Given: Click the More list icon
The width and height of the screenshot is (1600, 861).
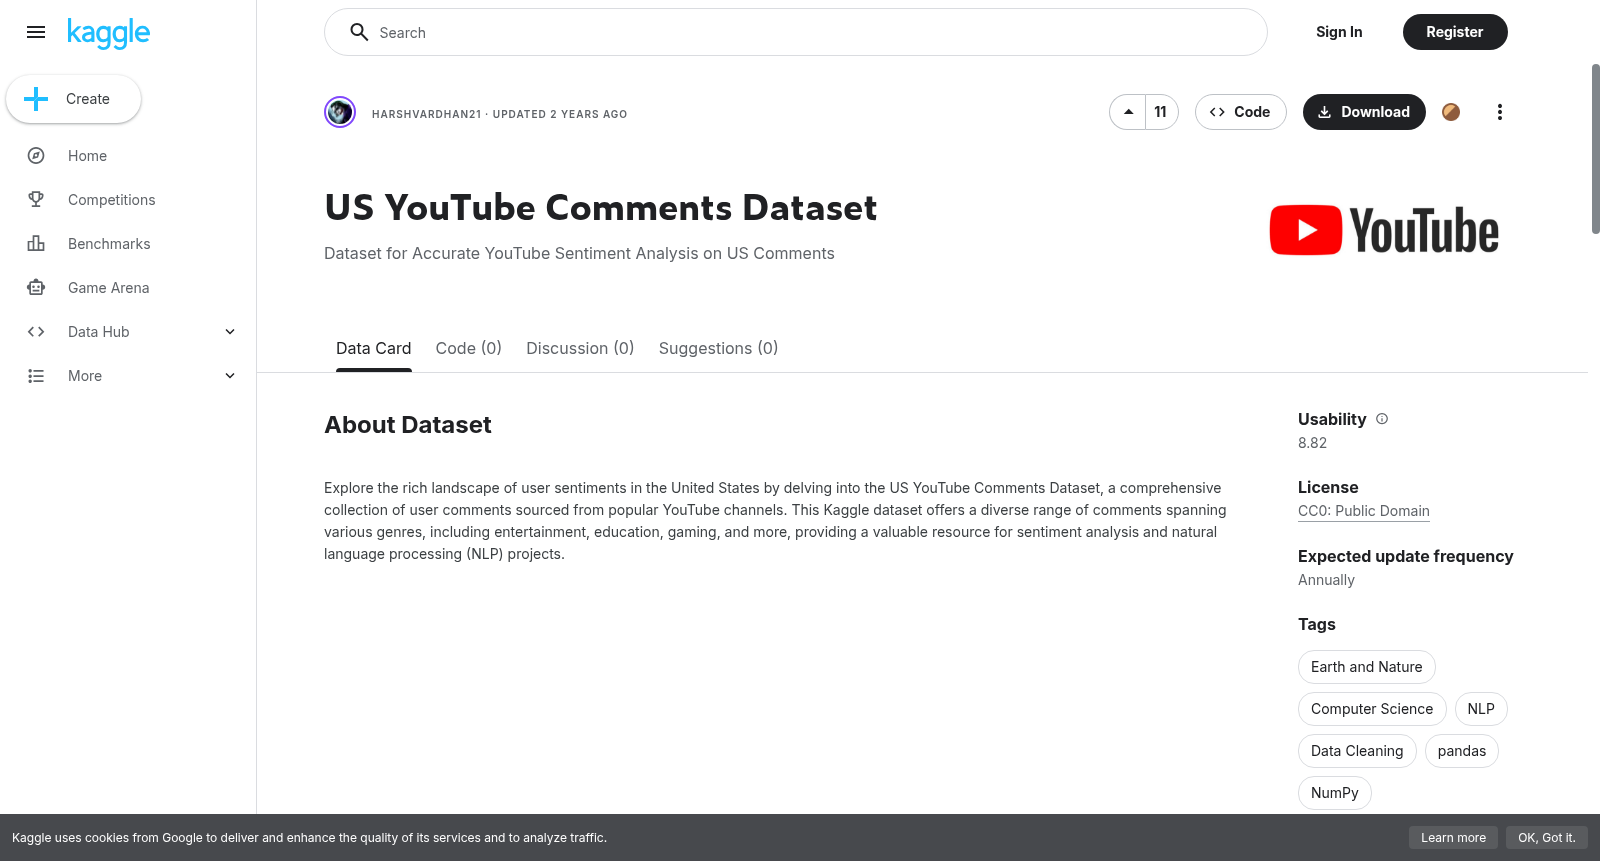Looking at the screenshot, I should point(36,376).
